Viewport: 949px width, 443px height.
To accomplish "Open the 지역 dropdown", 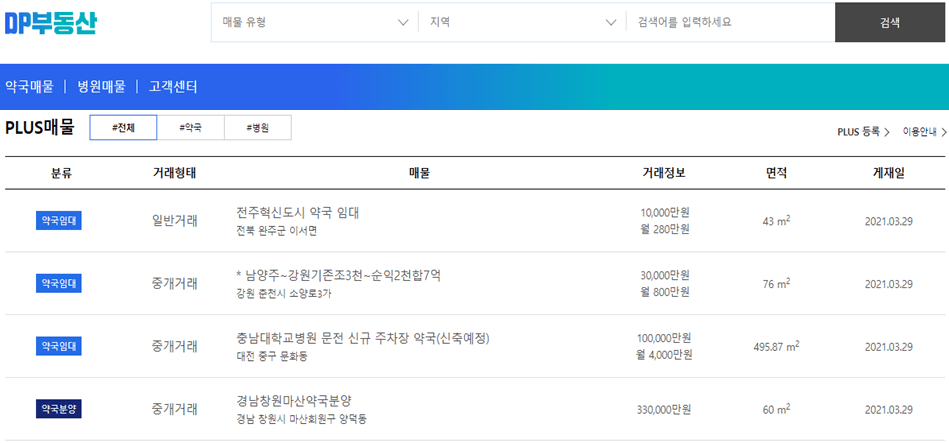I will 522,22.
